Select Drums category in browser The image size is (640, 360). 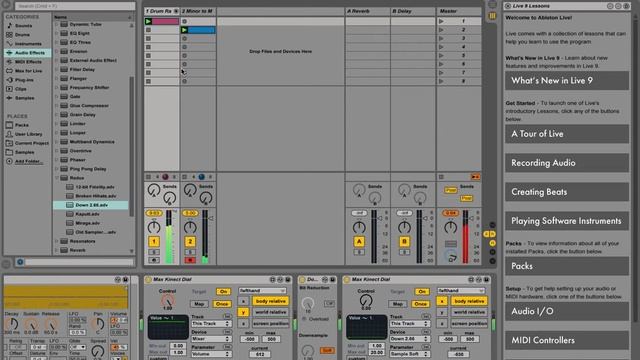click(22, 35)
